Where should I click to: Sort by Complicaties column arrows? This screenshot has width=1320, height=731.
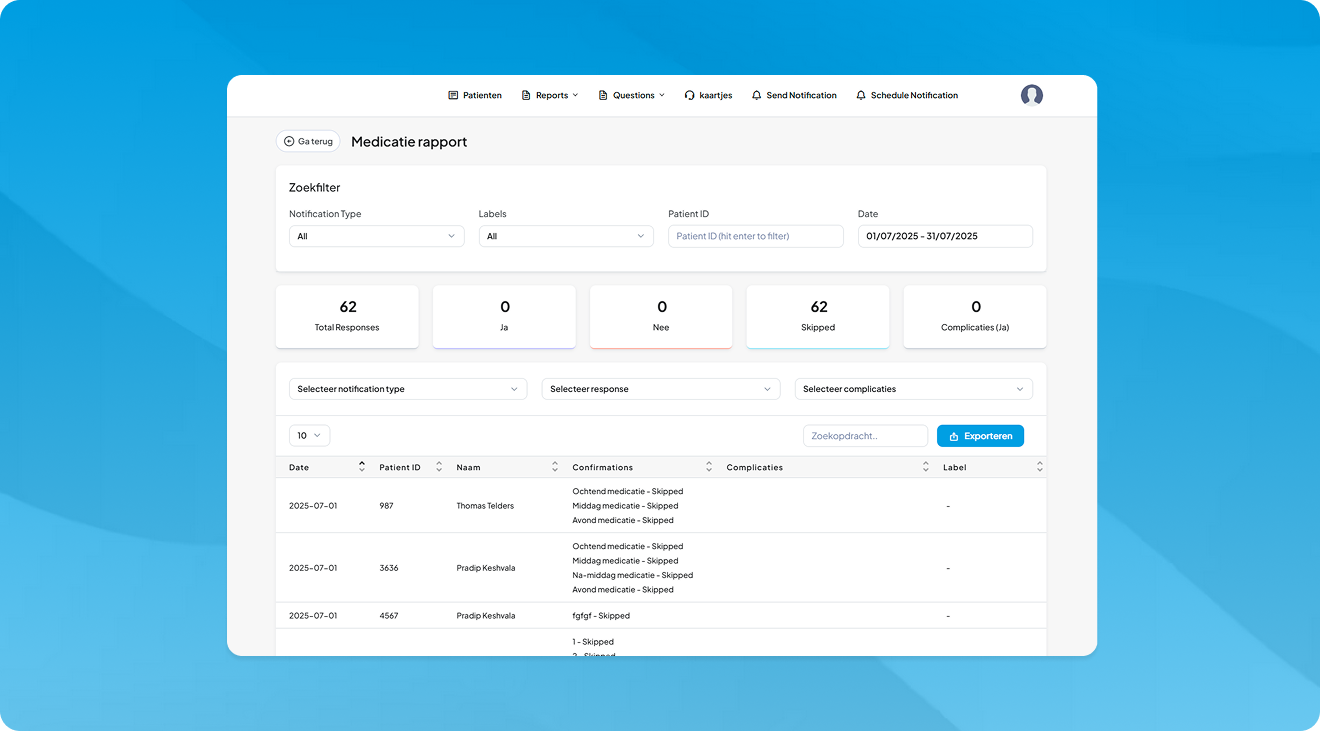point(926,467)
